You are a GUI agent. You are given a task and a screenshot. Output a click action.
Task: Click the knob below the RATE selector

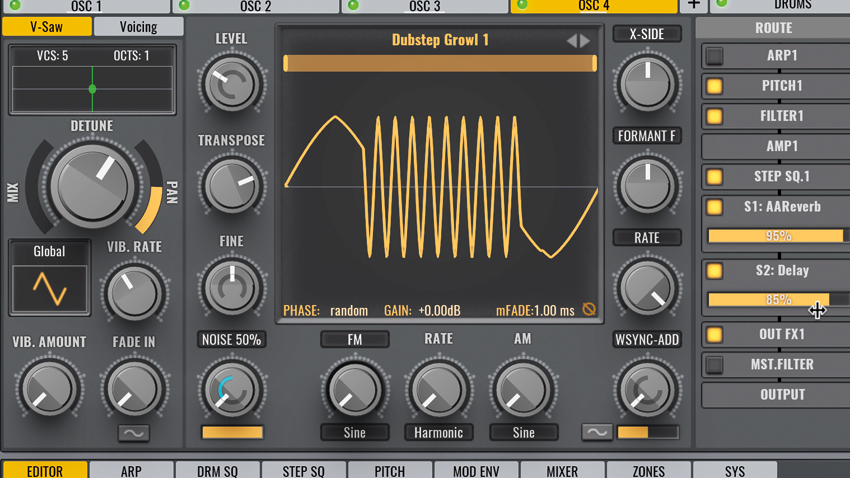(x=647, y=288)
